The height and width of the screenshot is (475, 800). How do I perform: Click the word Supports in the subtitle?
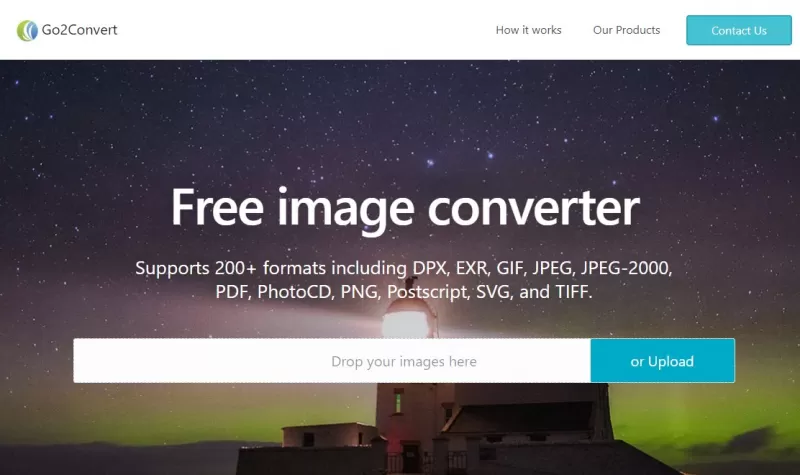(172, 268)
